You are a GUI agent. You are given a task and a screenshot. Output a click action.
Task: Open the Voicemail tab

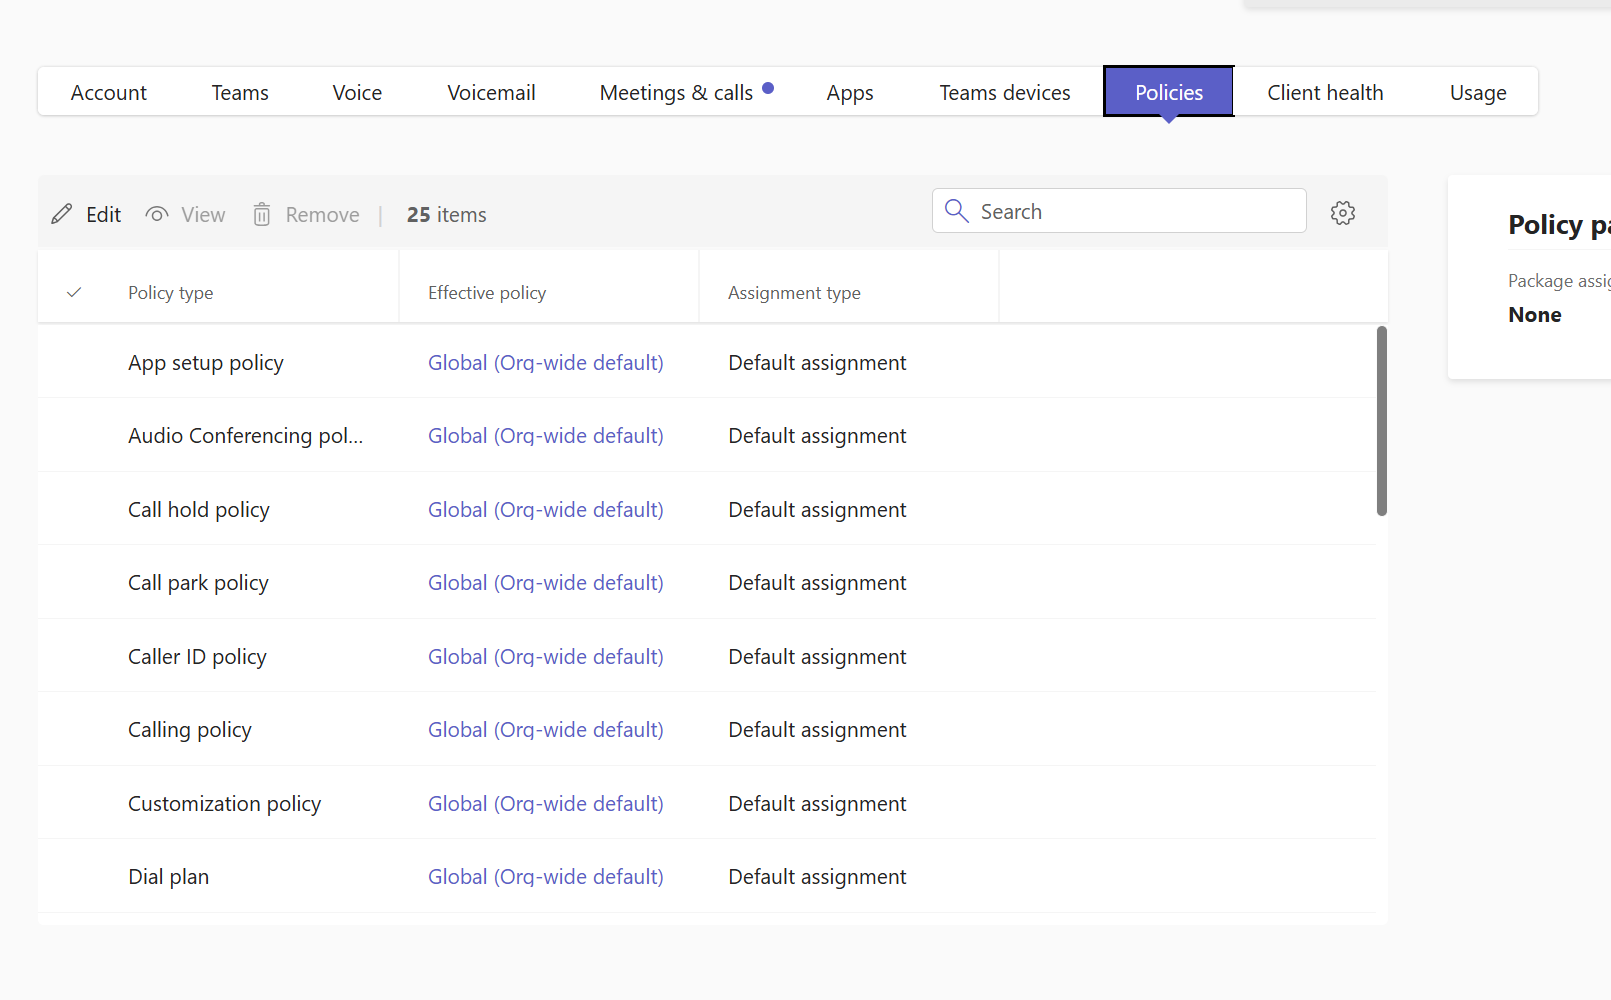[x=491, y=93]
